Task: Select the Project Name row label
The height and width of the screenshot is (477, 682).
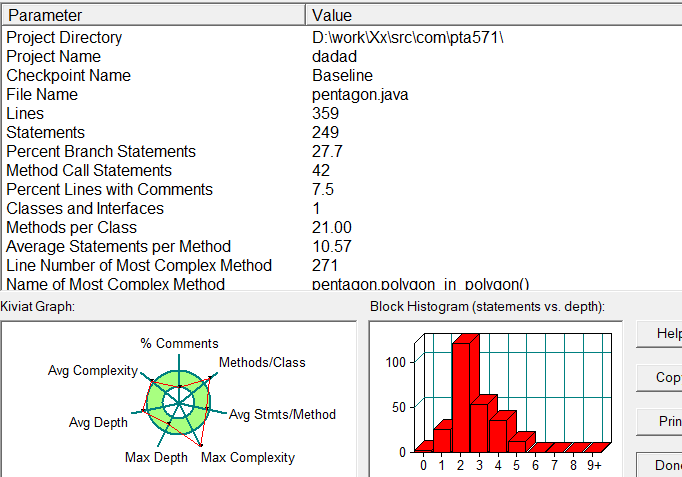Action: (53, 57)
